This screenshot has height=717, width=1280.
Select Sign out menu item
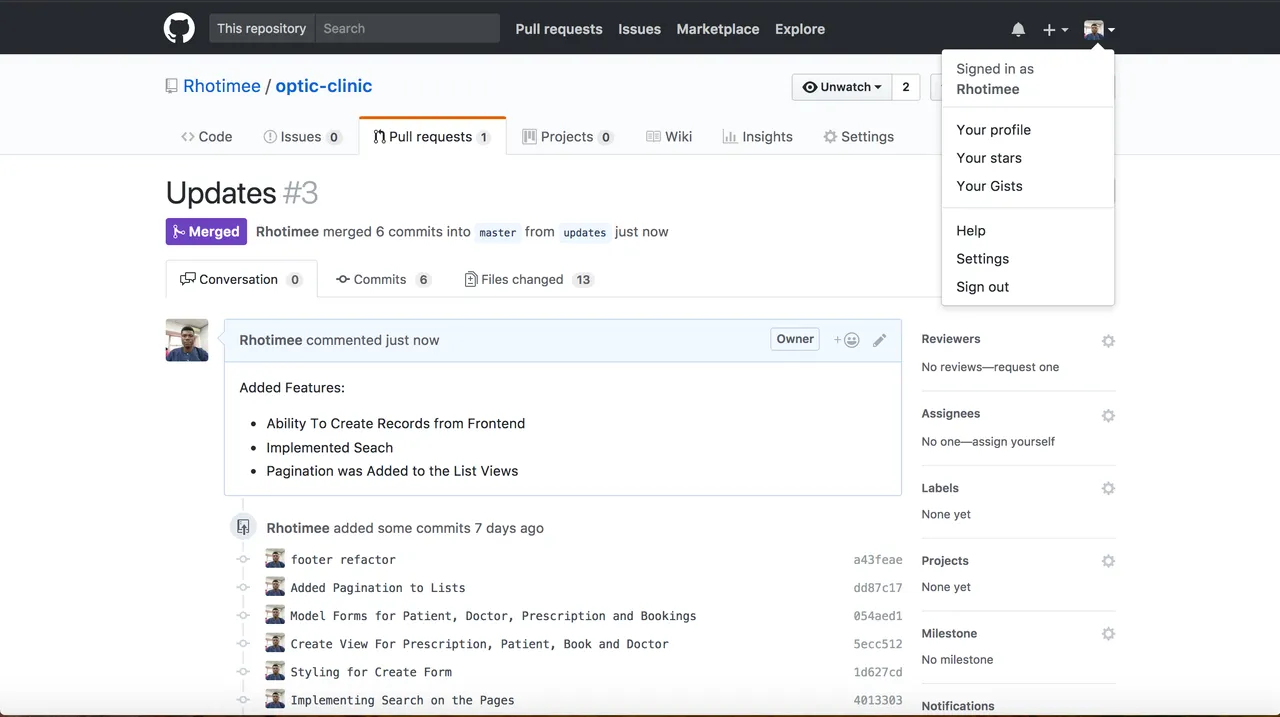pos(1028,286)
